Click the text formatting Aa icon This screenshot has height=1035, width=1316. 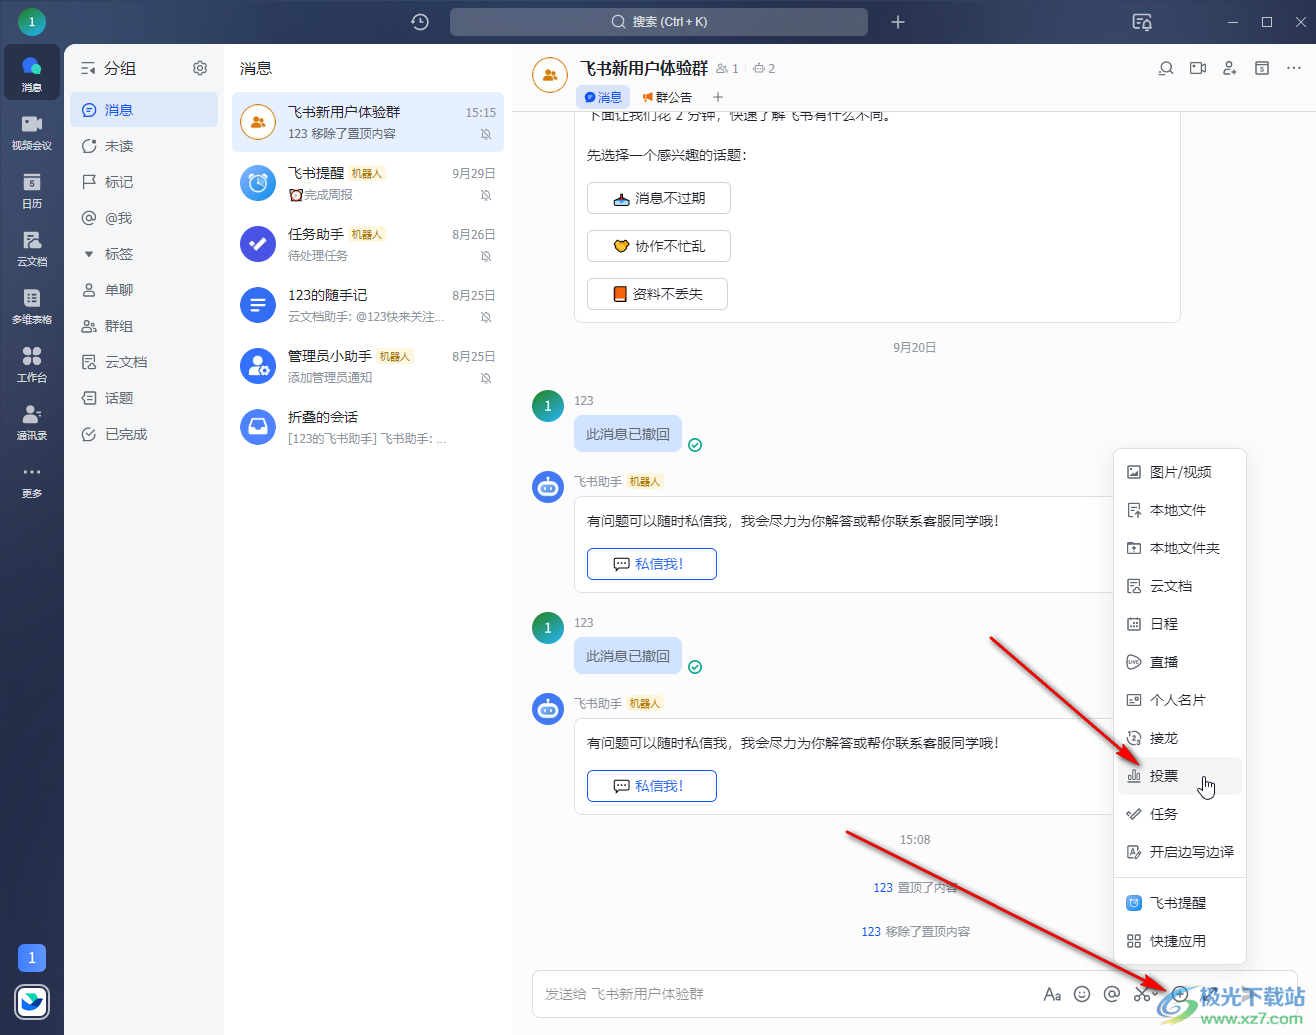[x=1052, y=994]
